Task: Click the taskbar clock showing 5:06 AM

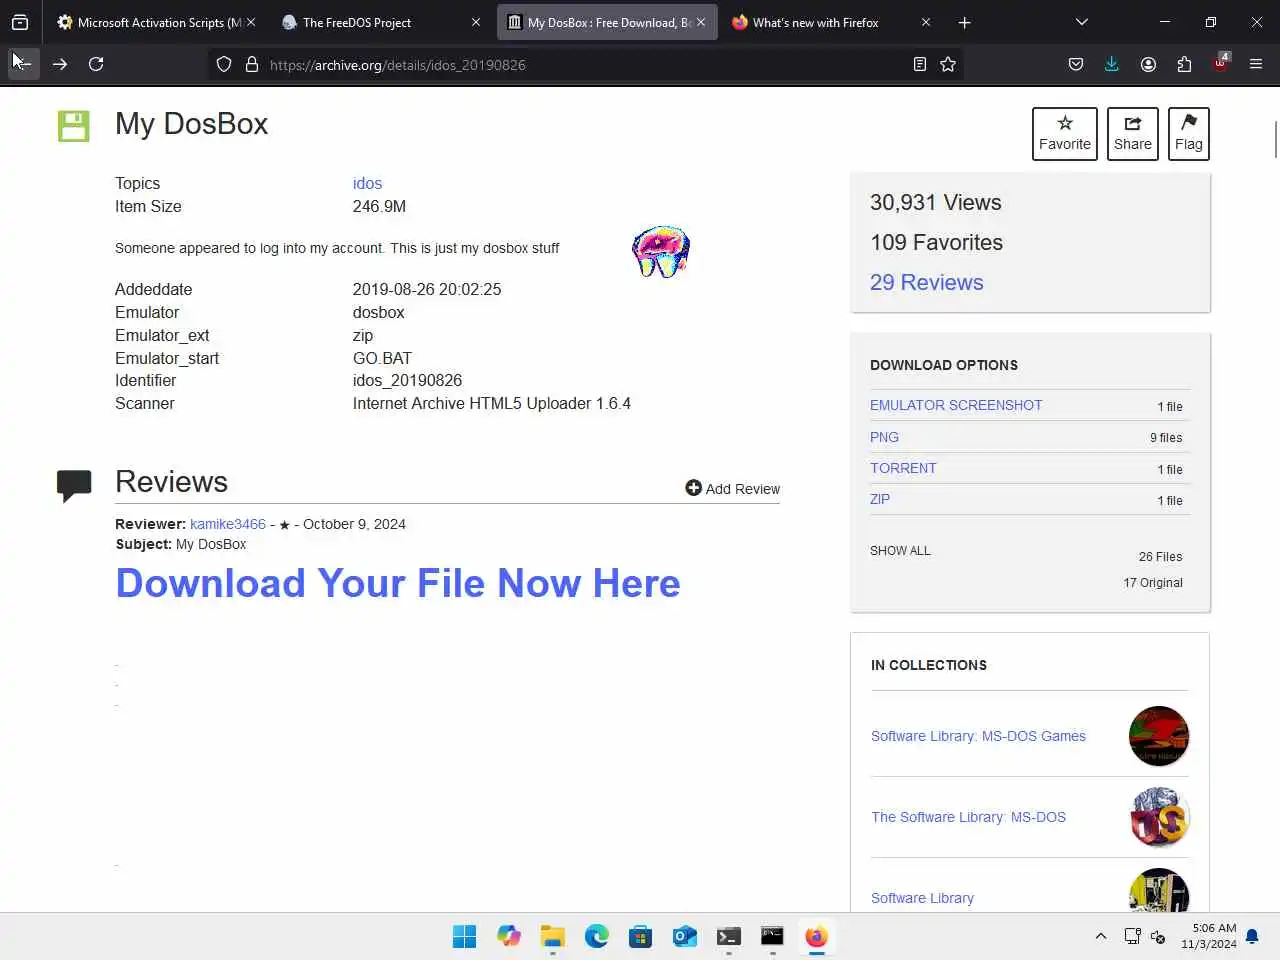Action: tap(1208, 936)
